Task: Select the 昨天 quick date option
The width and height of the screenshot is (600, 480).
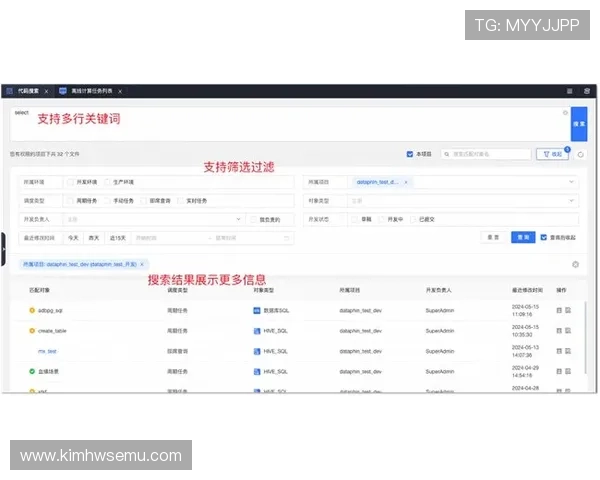Action: pos(94,238)
